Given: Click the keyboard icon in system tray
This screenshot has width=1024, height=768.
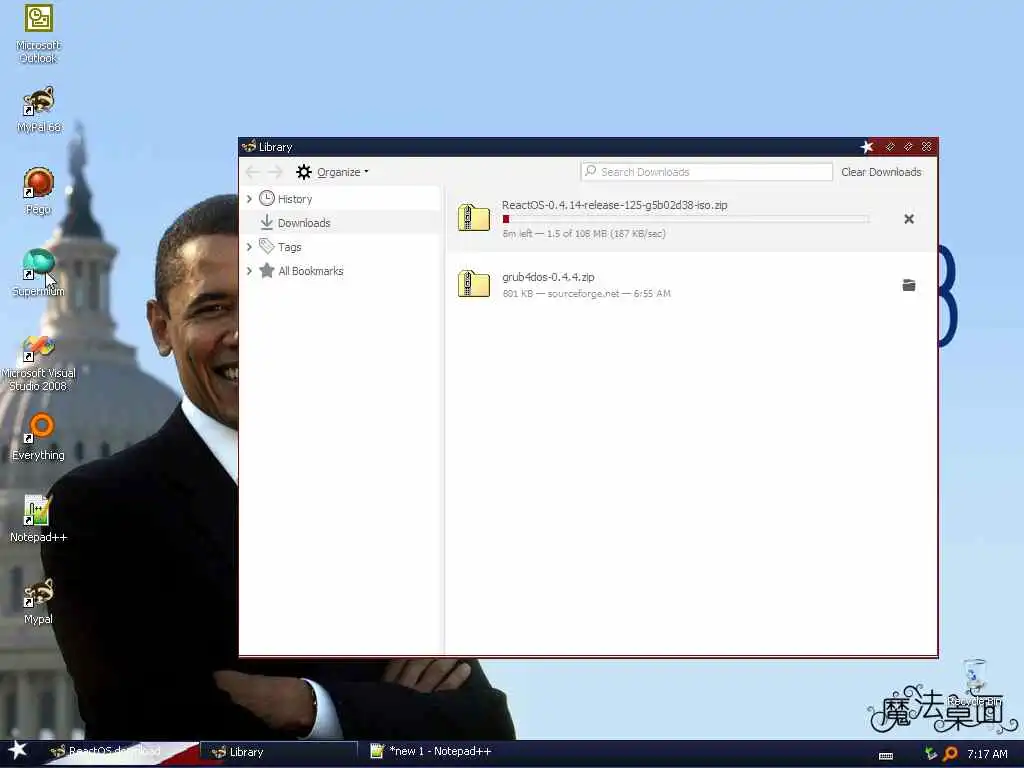Looking at the screenshot, I should coord(886,756).
